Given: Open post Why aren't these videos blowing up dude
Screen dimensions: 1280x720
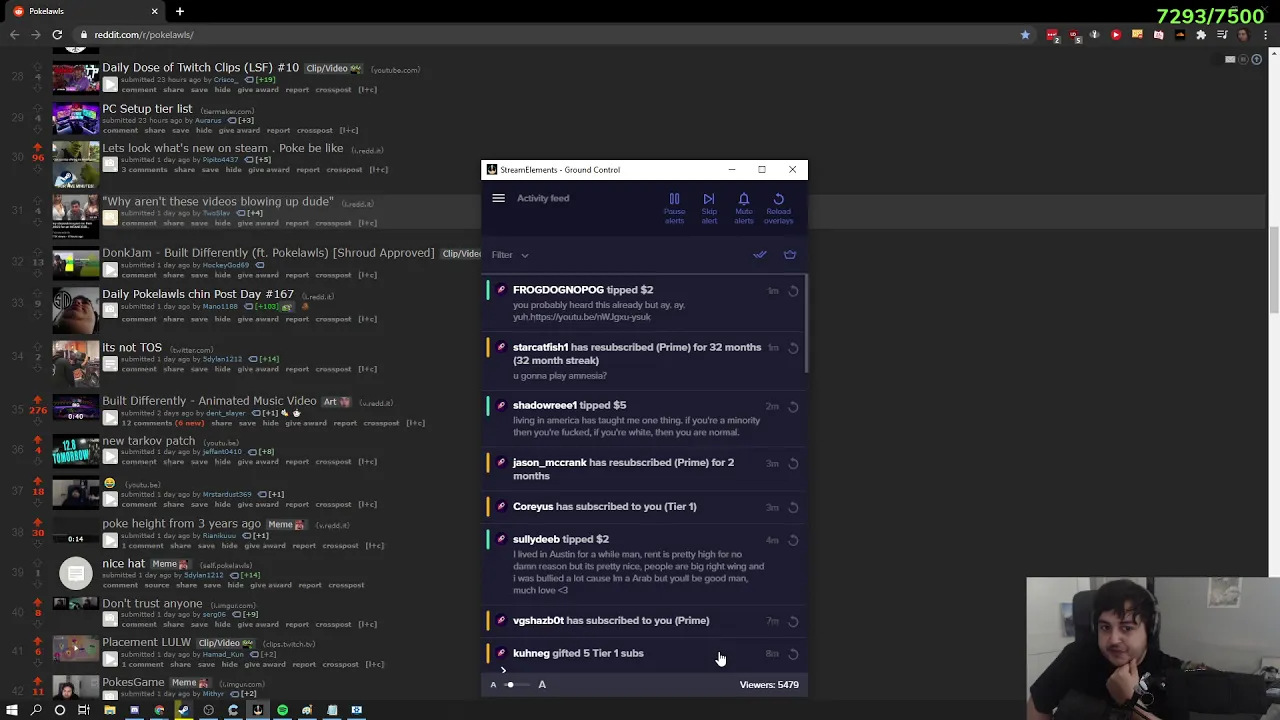Looking at the screenshot, I should pyautogui.click(x=218, y=201).
